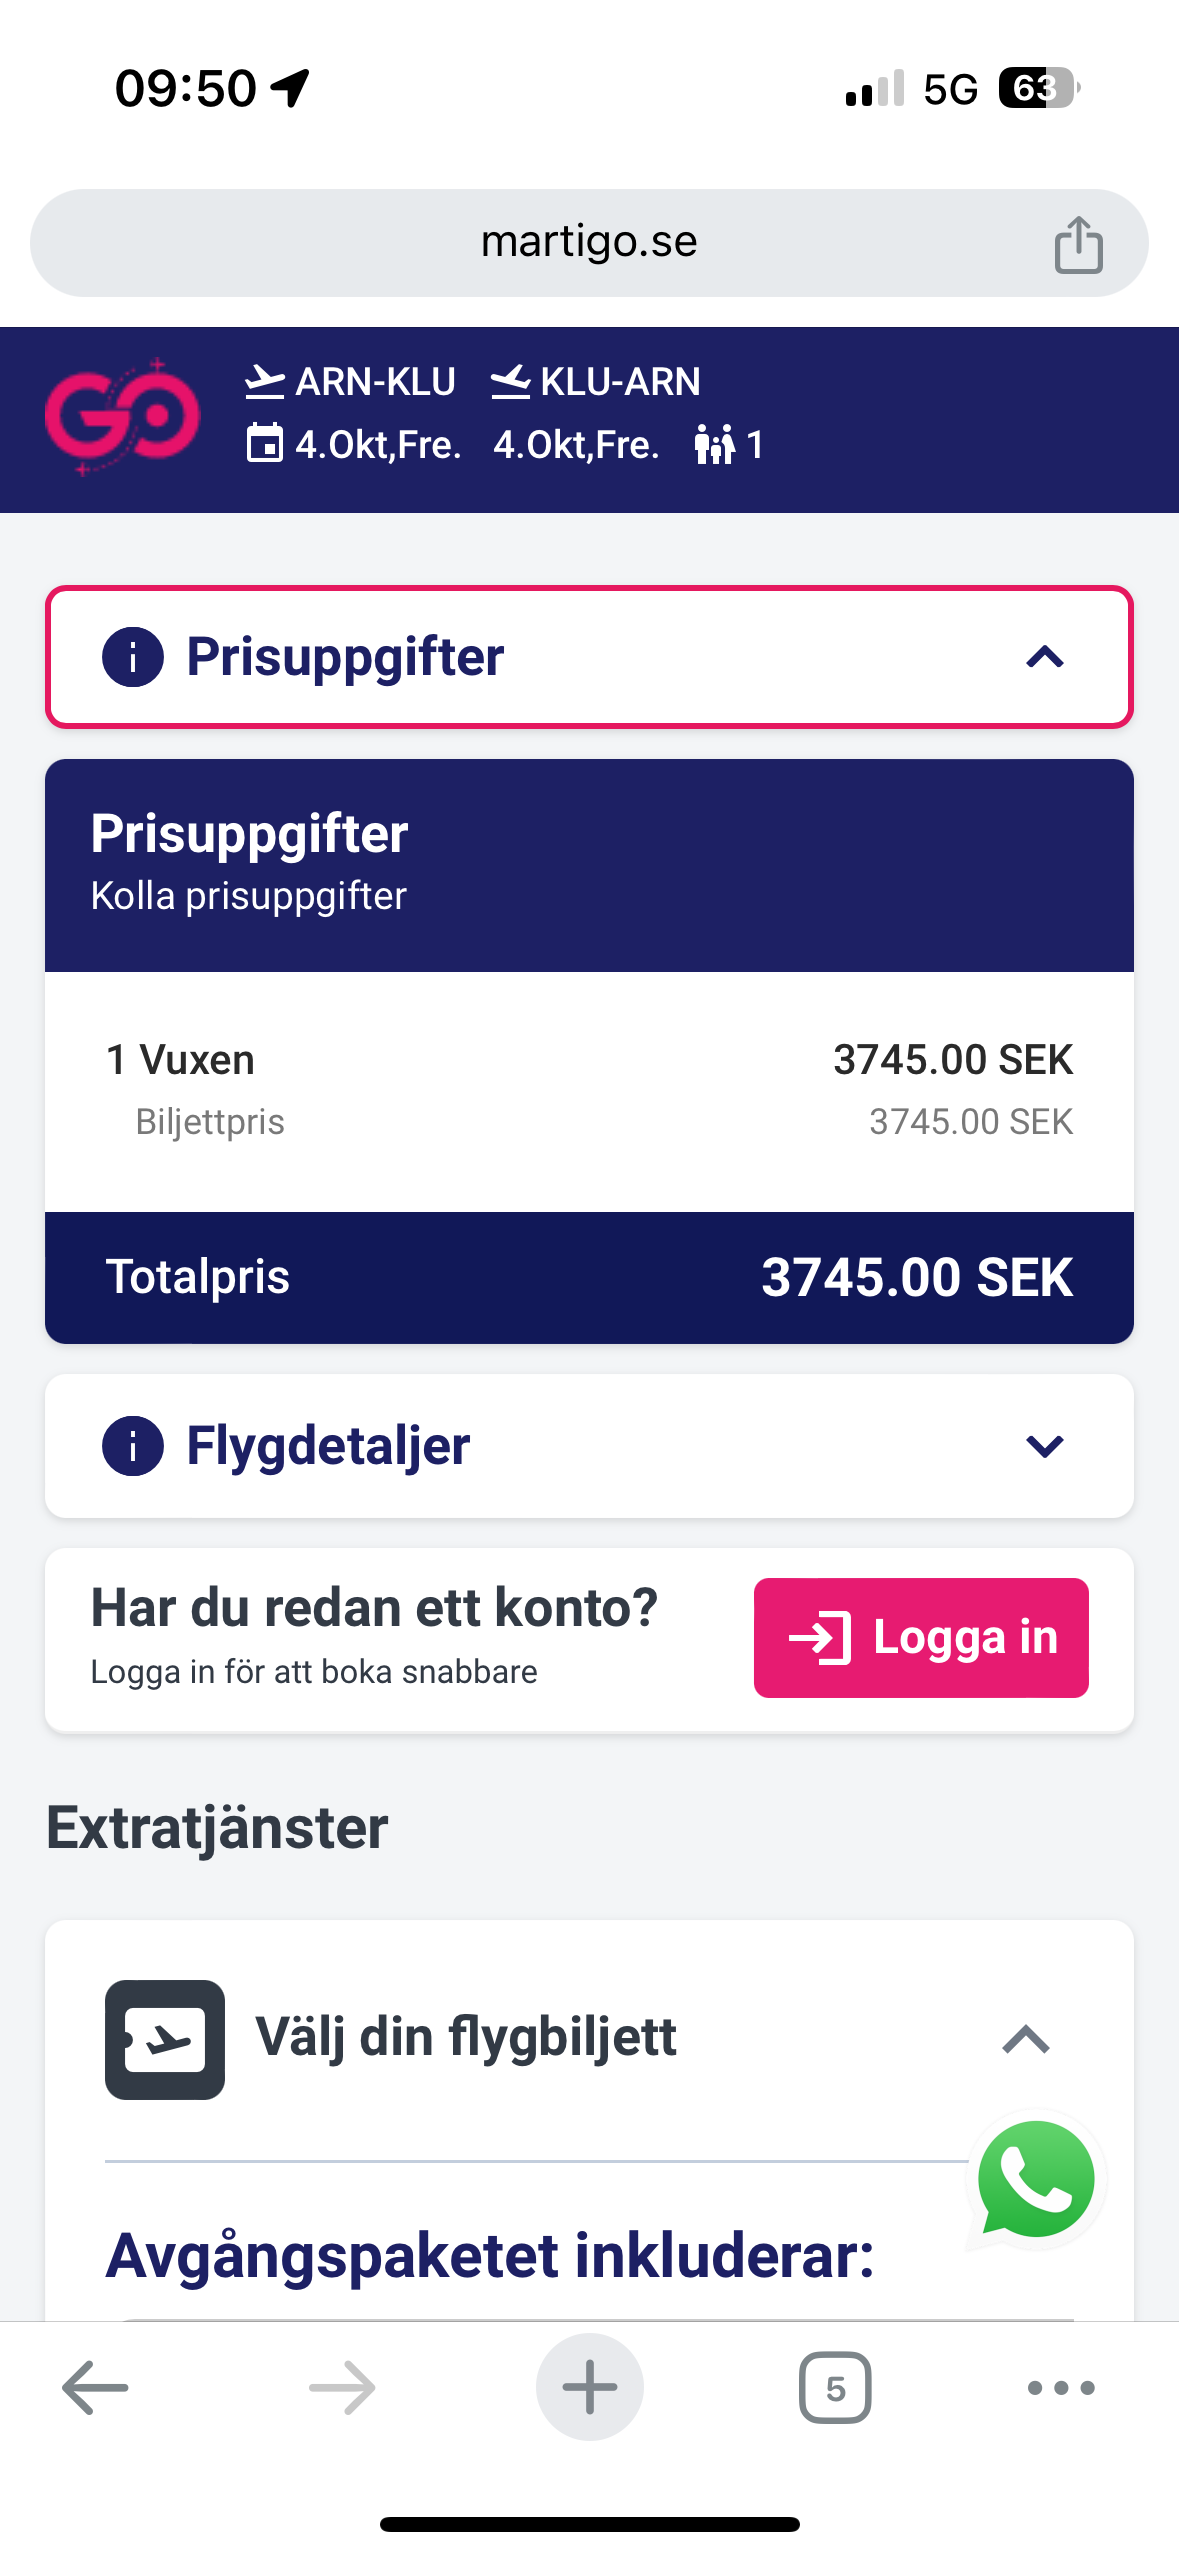Open WhatsApp chat bubble
This screenshot has width=1179, height=2556.
(1036, 2180)
